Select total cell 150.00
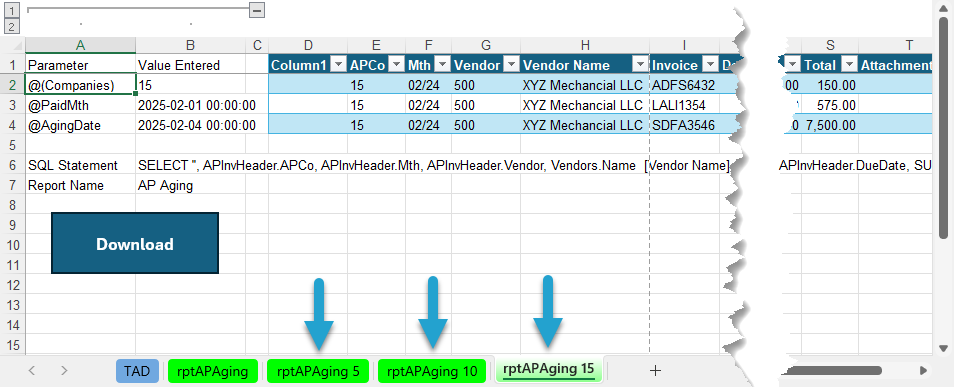 [830, 85]
